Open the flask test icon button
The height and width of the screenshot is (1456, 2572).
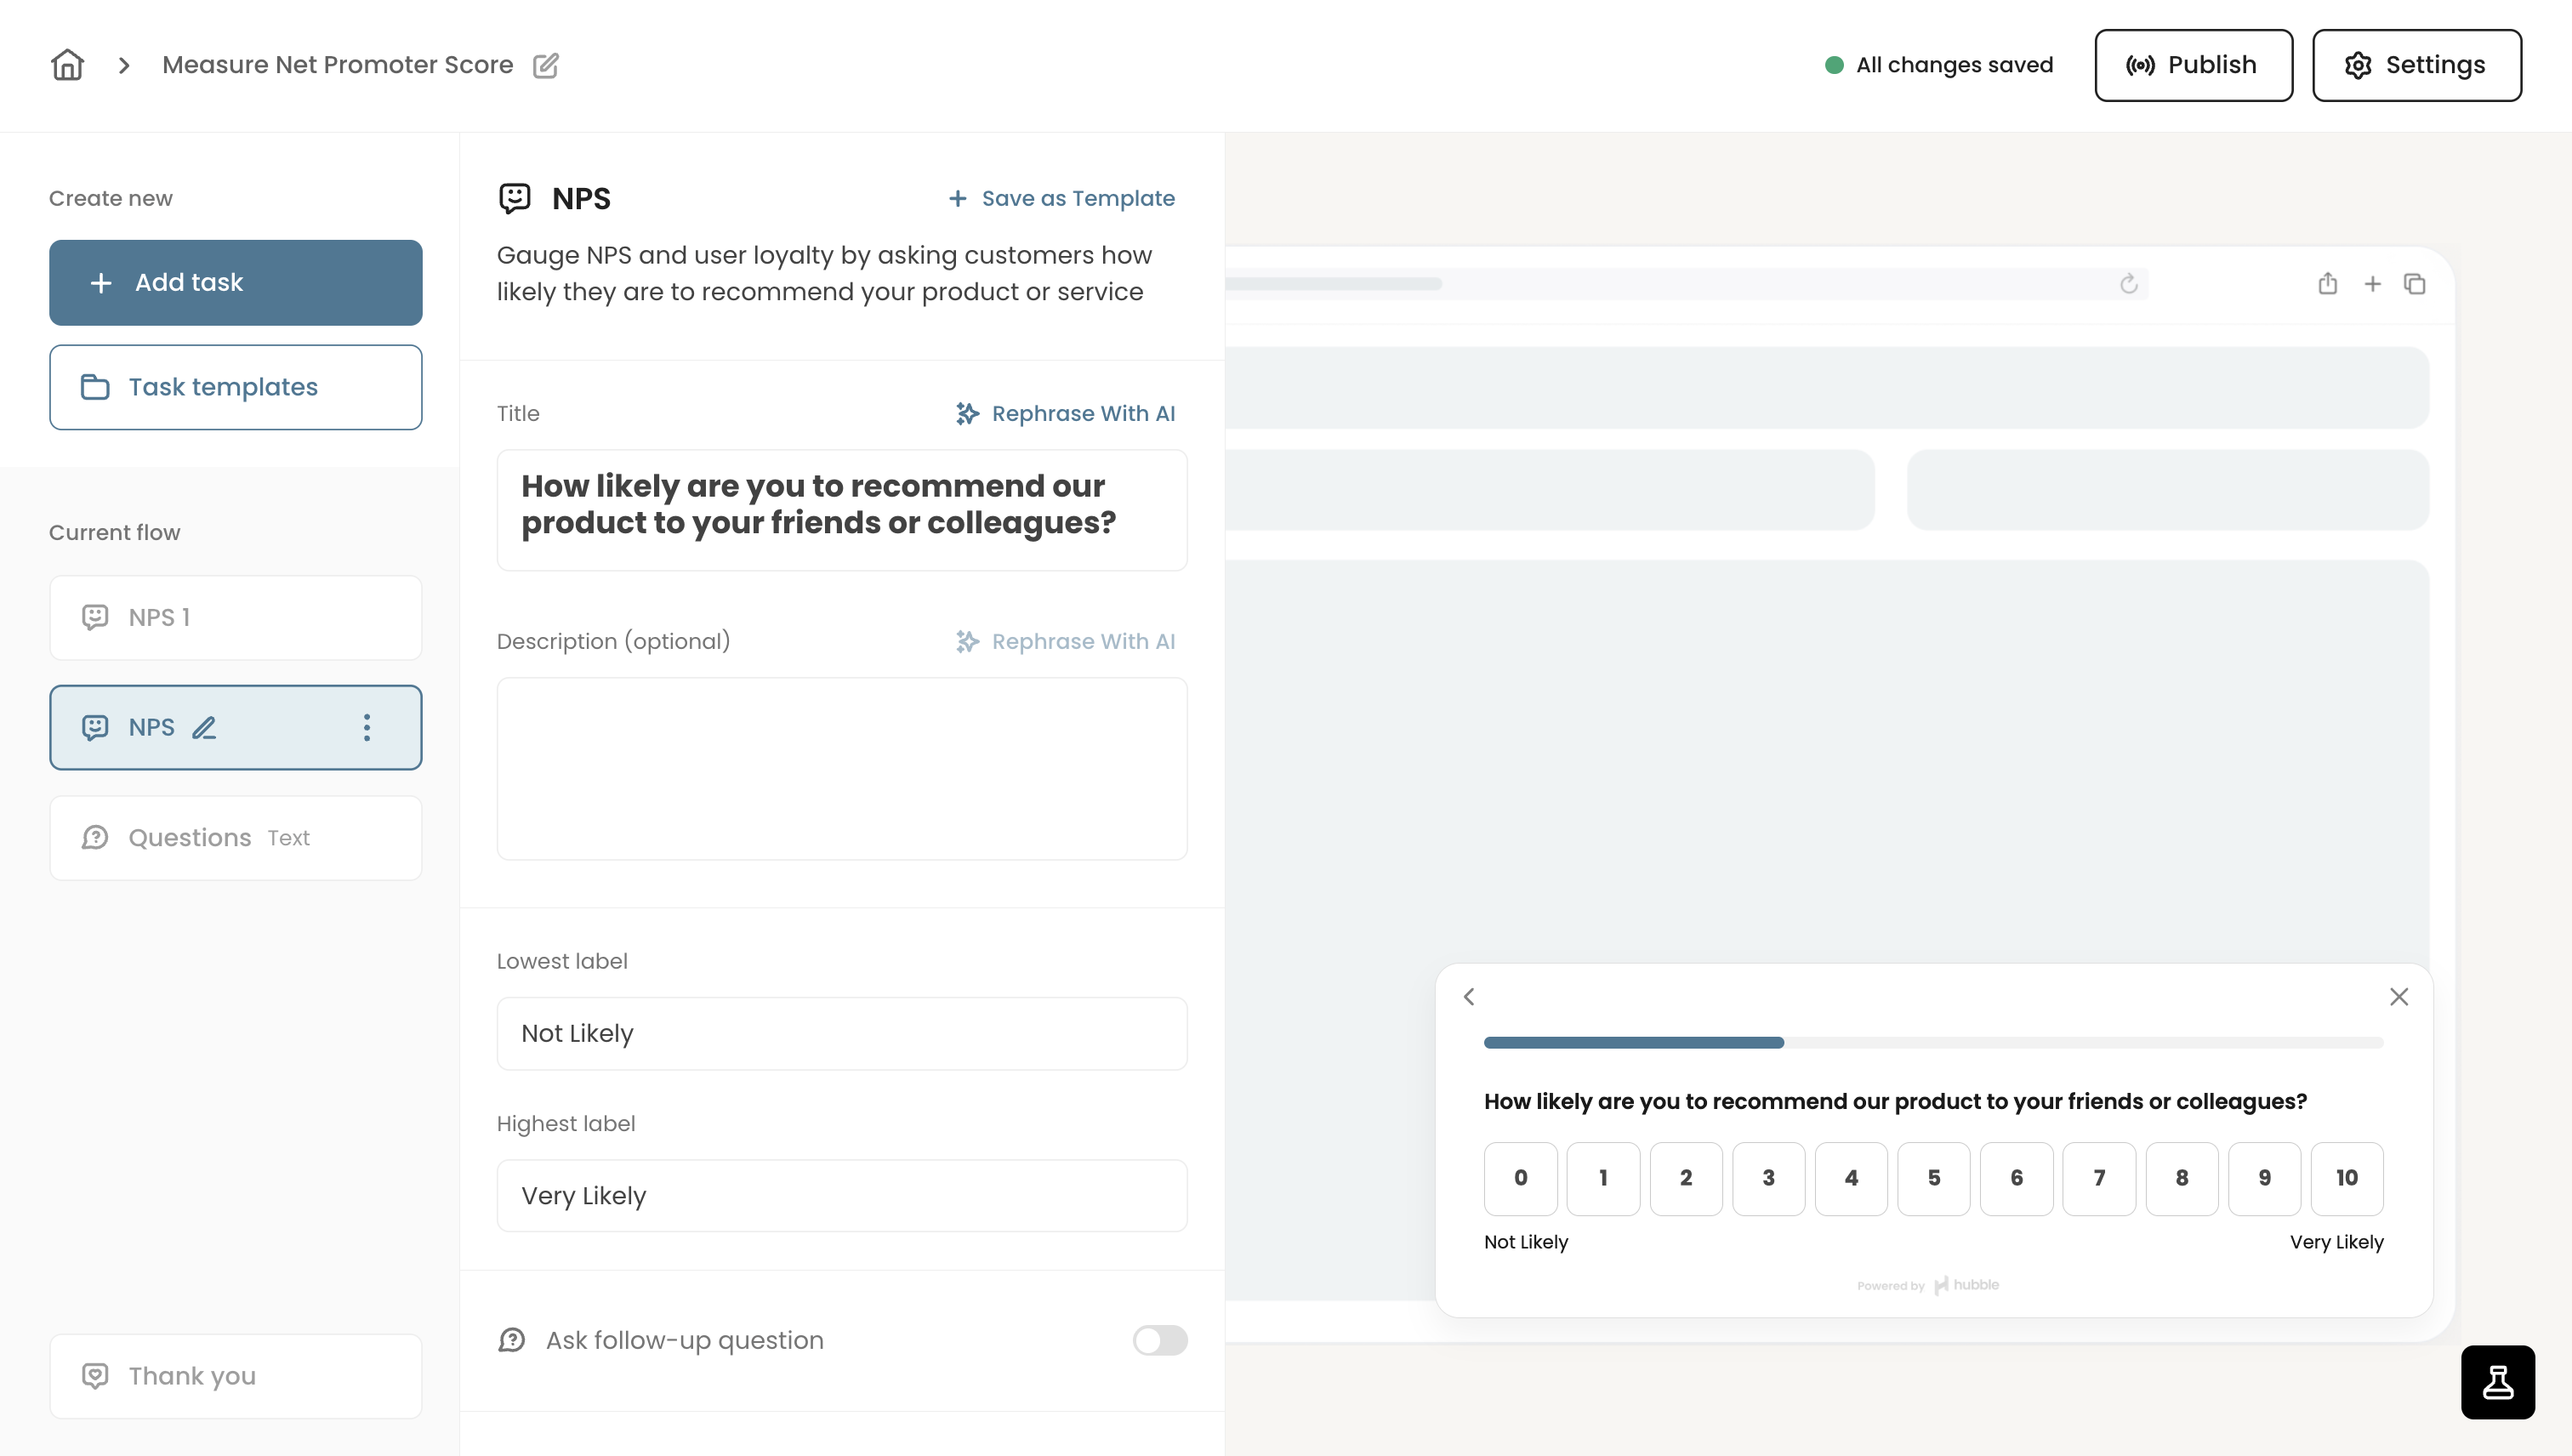[2498, 1382]
